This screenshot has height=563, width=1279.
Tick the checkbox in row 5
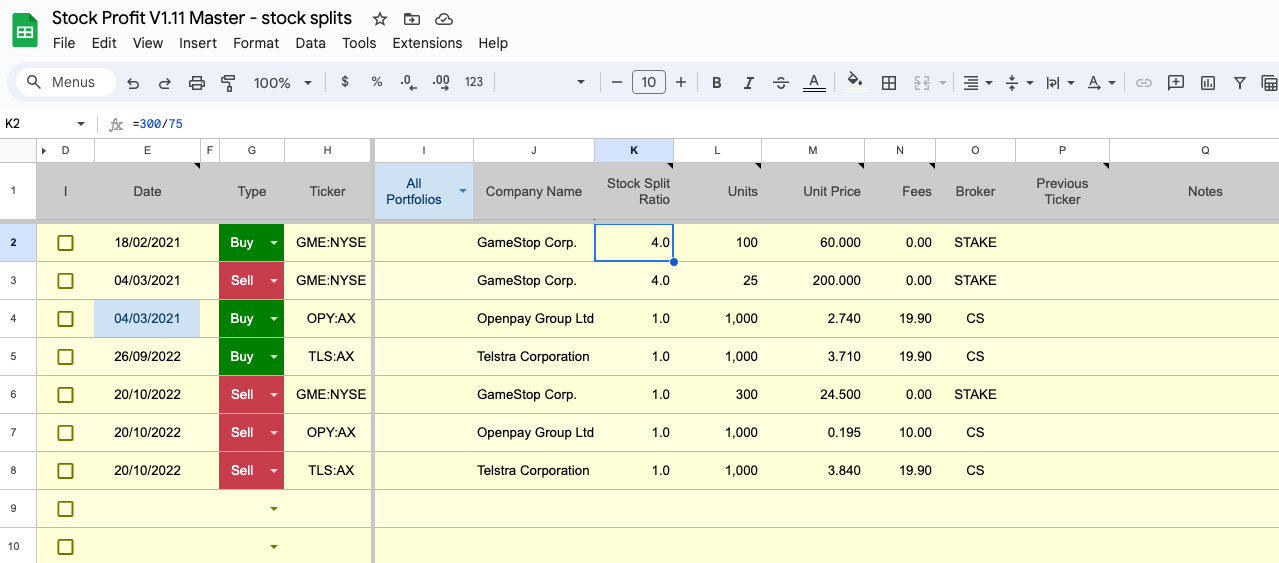66,357
